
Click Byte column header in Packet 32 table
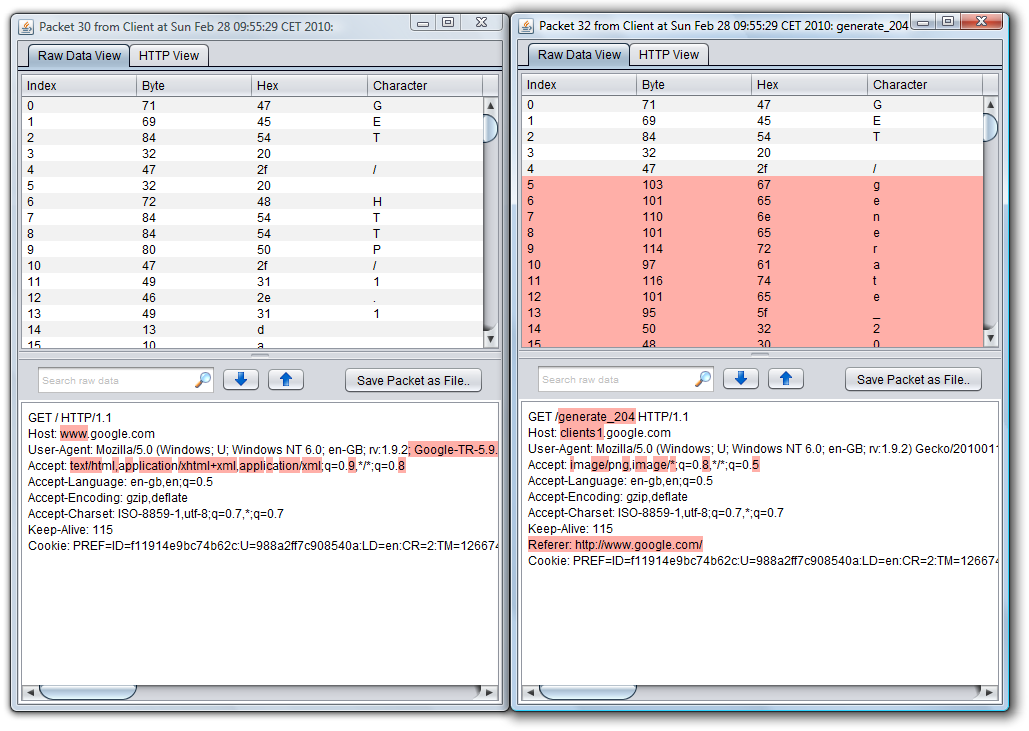click(694, 85)
